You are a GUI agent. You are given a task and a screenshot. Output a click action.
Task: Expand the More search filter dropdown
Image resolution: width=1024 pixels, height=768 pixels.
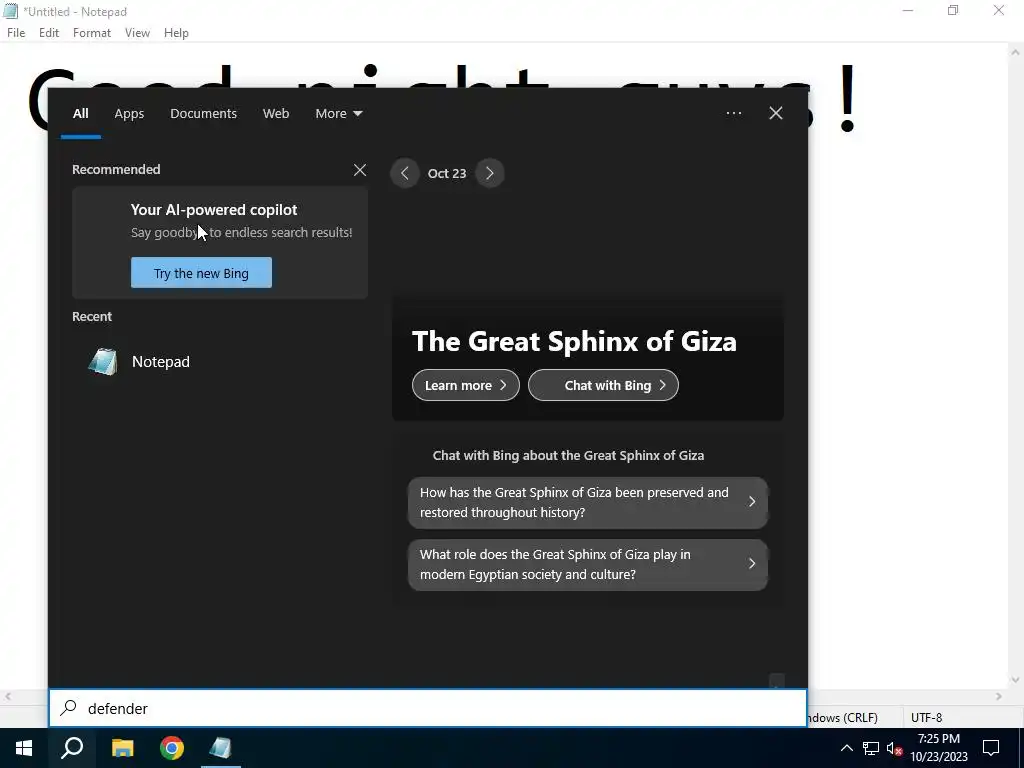(338, 114)
